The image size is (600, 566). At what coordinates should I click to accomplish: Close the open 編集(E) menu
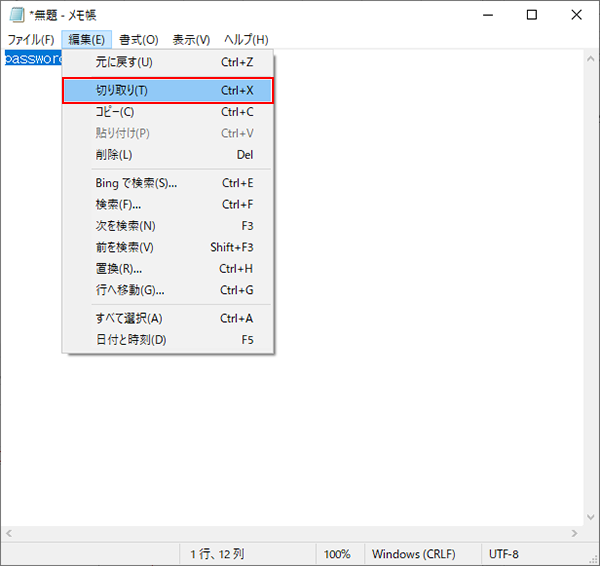click(86, 40)
